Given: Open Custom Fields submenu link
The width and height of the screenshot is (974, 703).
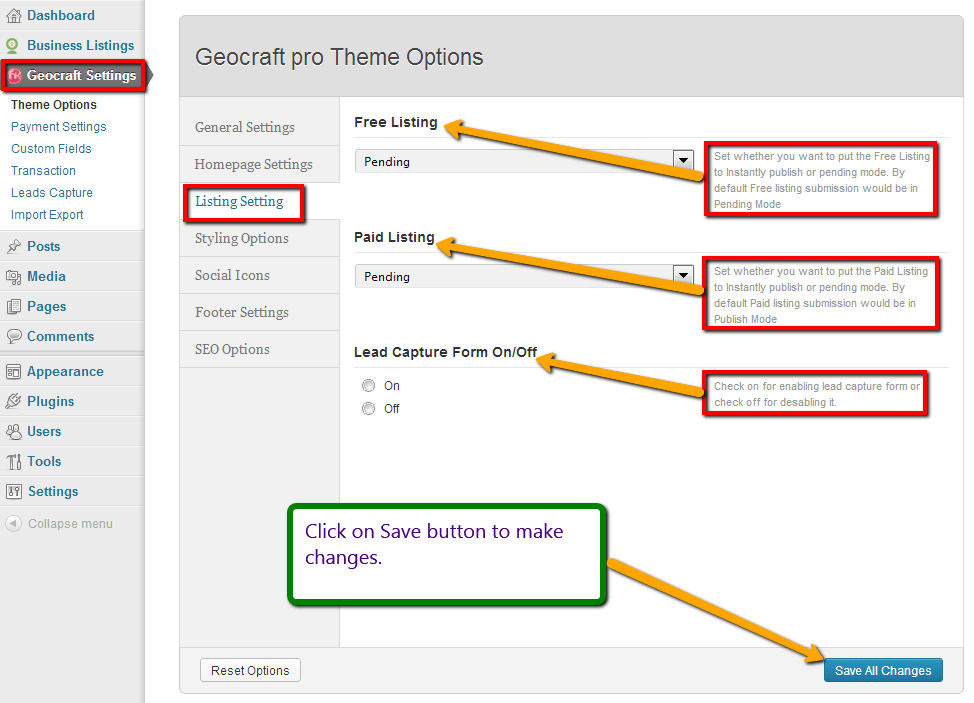Looking at the screenshot, I should click(x=51, y=149).
